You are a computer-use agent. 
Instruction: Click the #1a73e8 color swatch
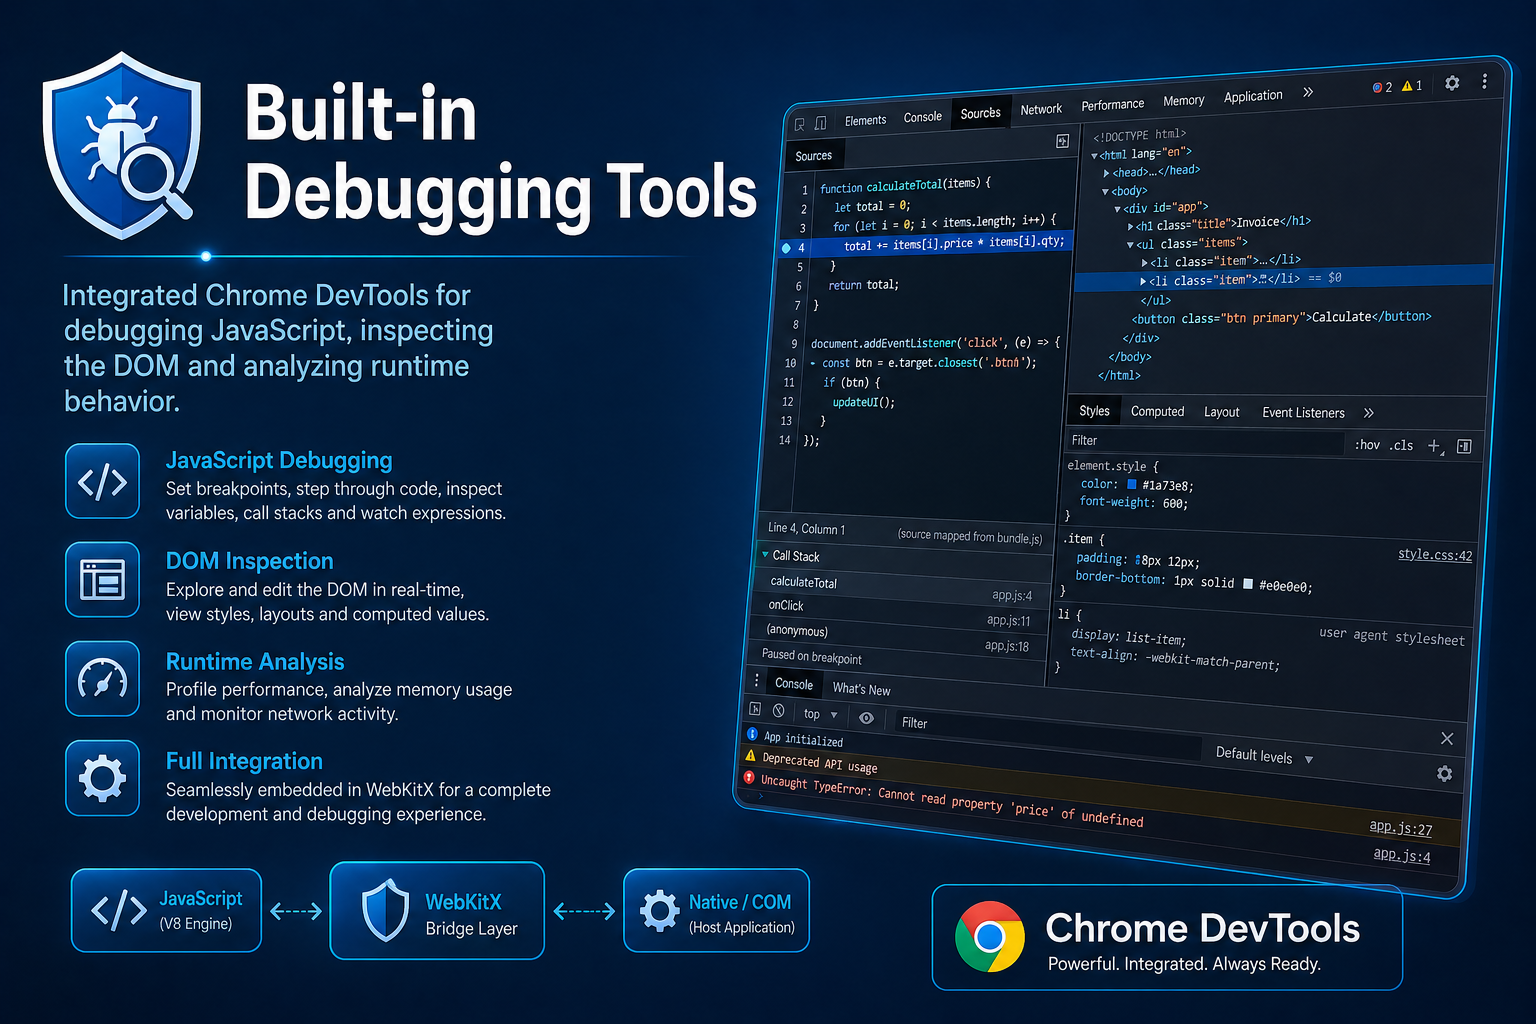tap(1131, 483)
